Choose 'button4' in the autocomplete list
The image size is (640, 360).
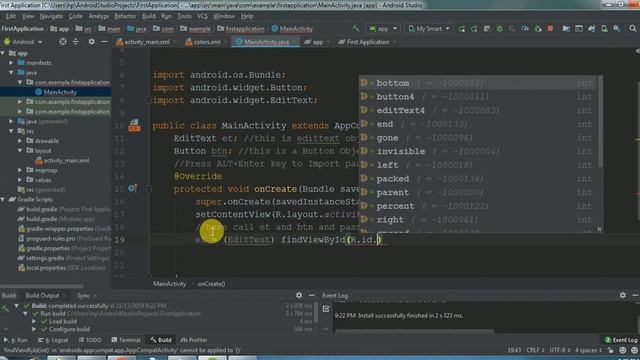478,97
